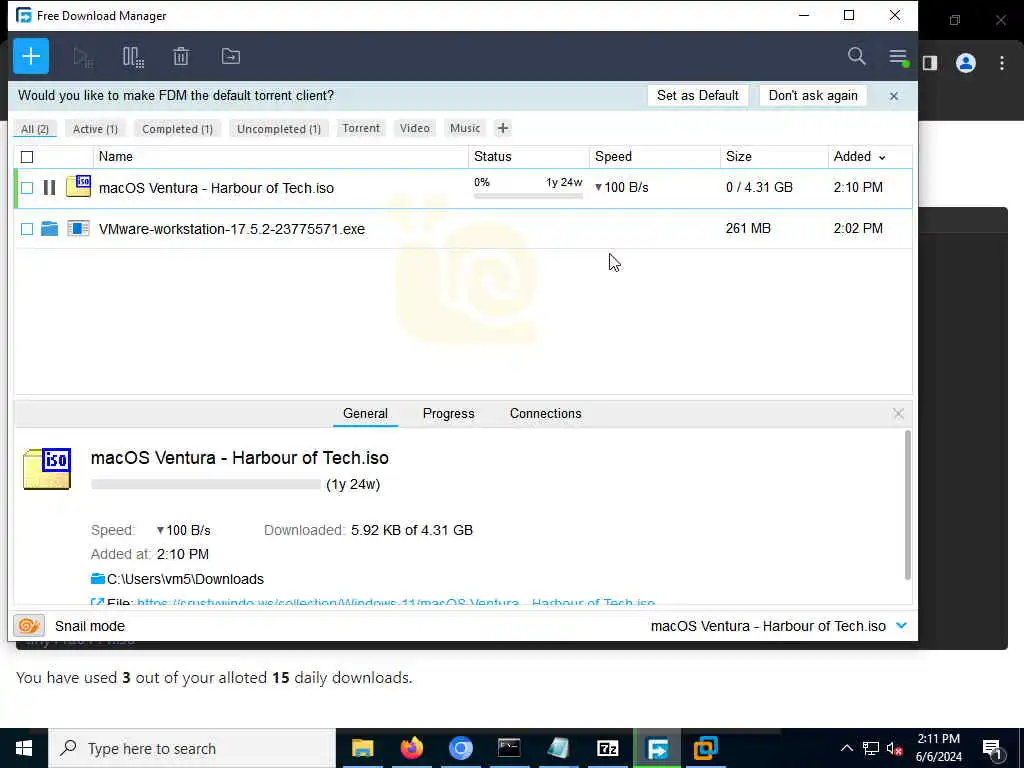Click the blue Add download plus button

pos(31,56)
